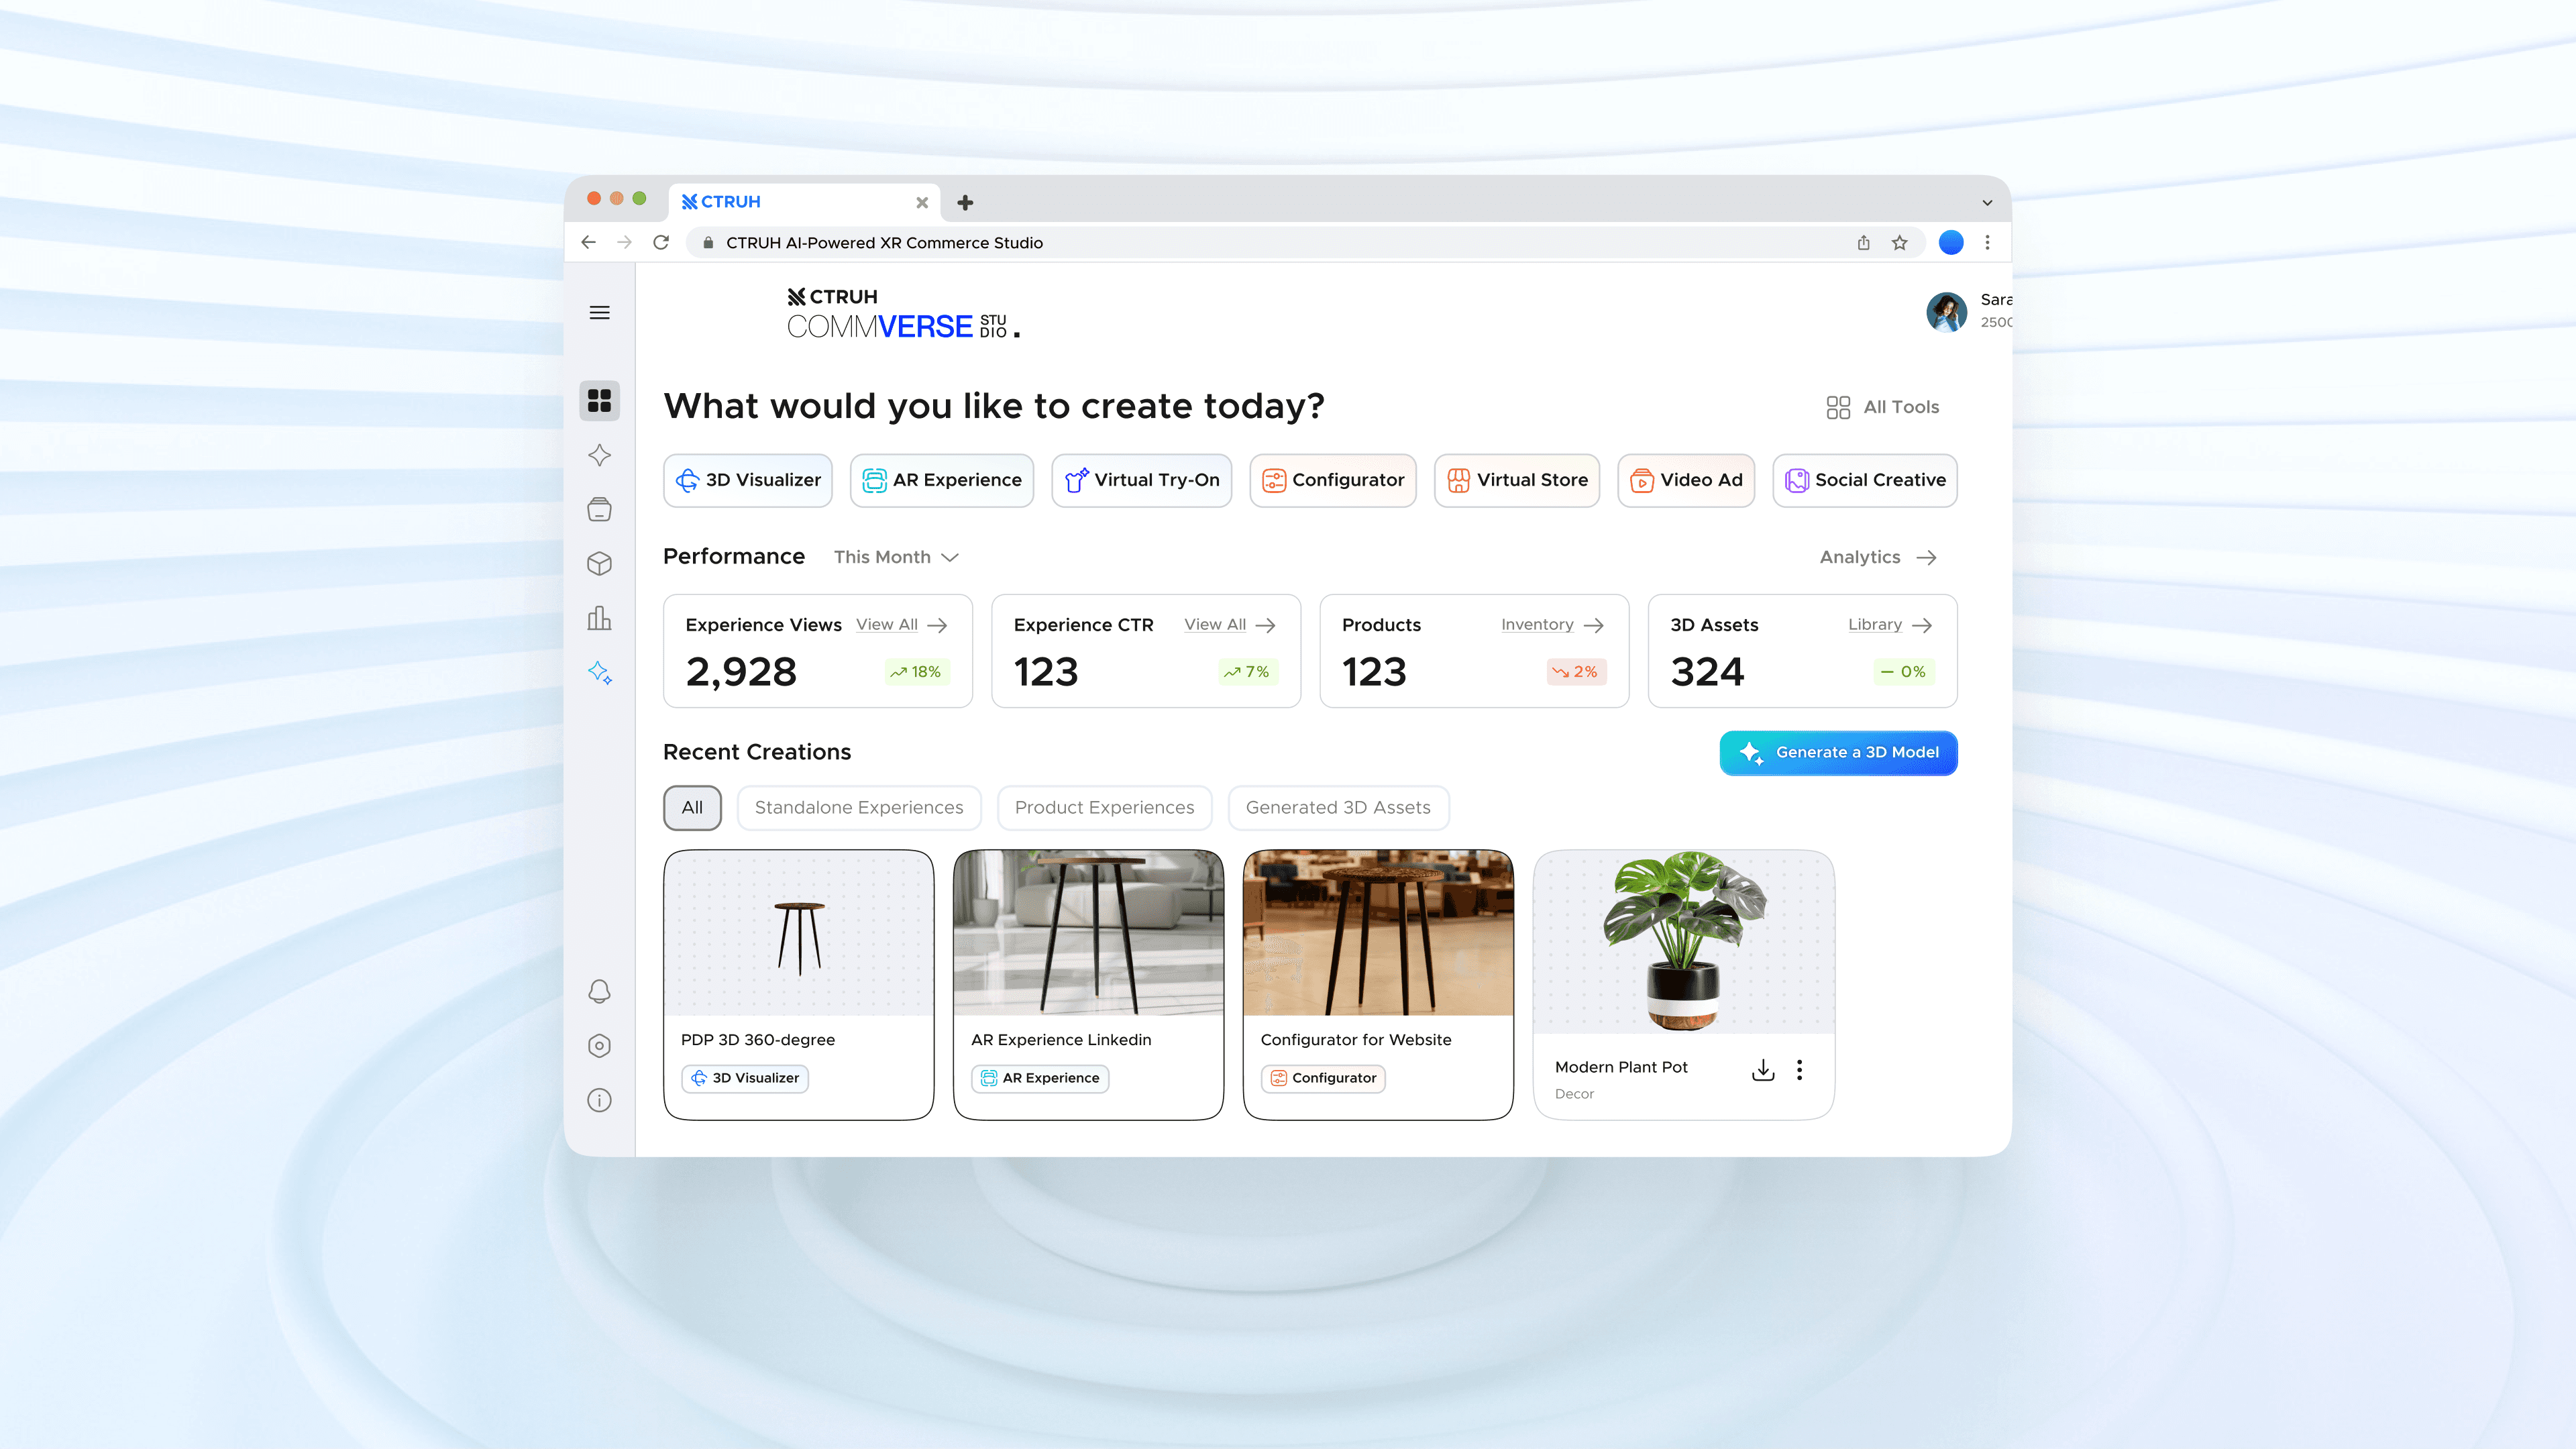Choose the Virtual Try-On tool
The width and height of the screenshot is (2576, 1449).
tap(1141, 480)
